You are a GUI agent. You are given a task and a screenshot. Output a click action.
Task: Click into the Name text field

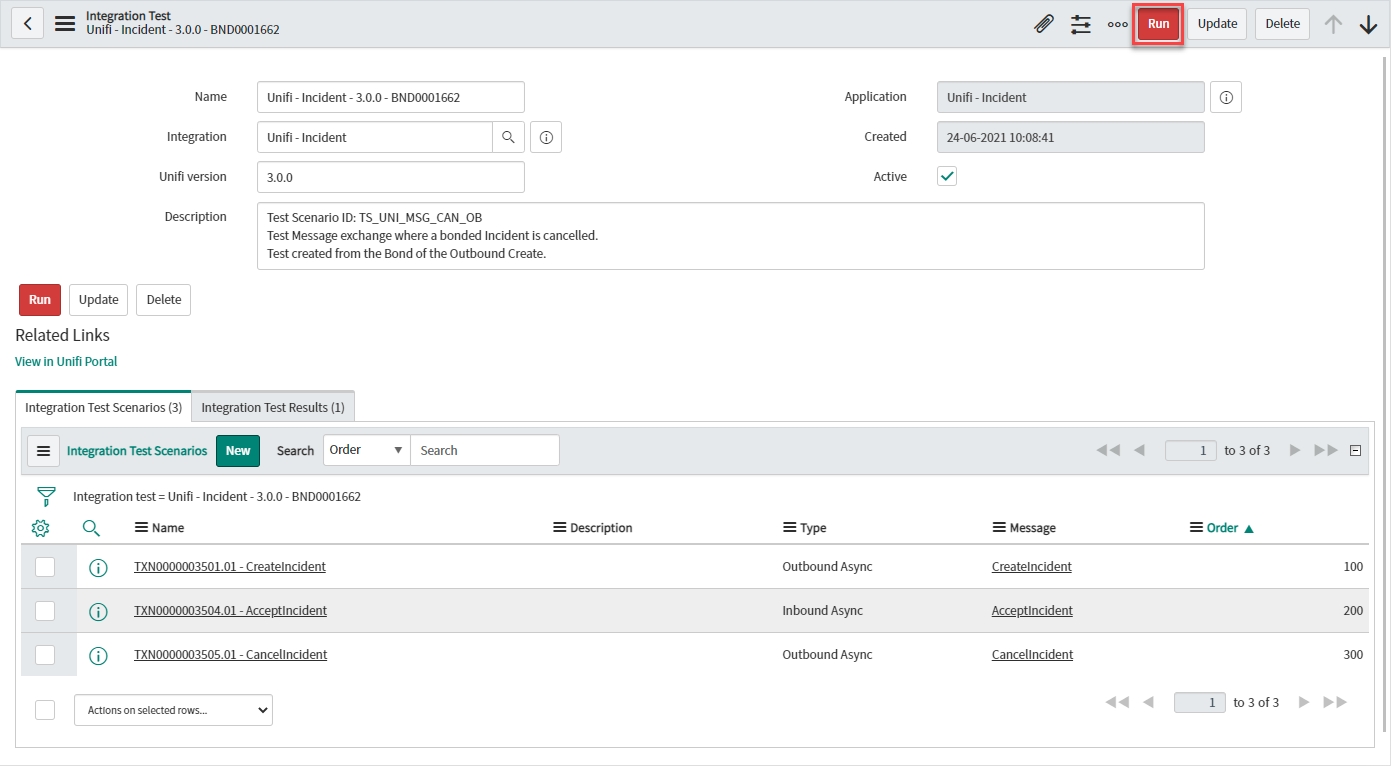coord(390,97)
